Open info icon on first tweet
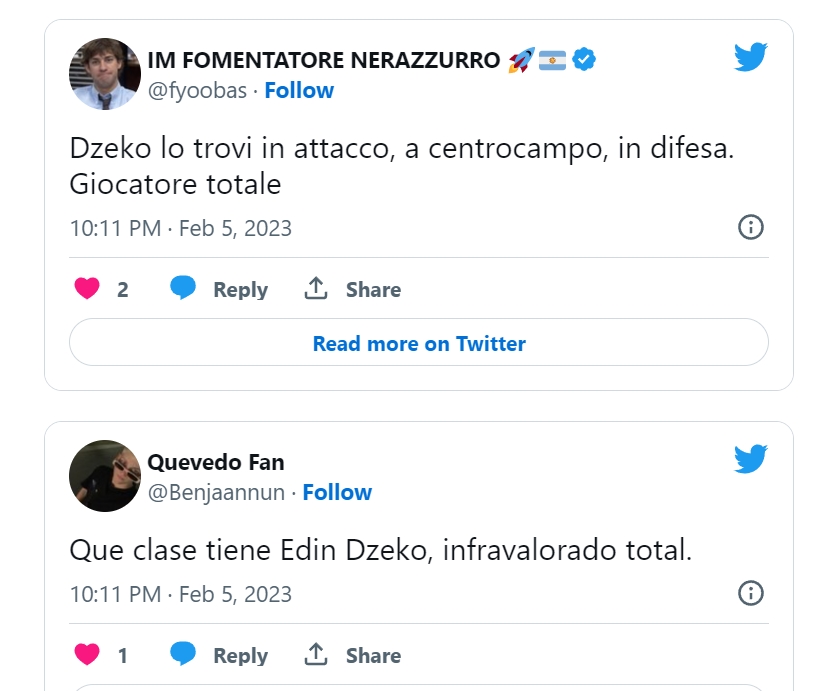This screenshot has height=691, width=840. click(750, 227)
